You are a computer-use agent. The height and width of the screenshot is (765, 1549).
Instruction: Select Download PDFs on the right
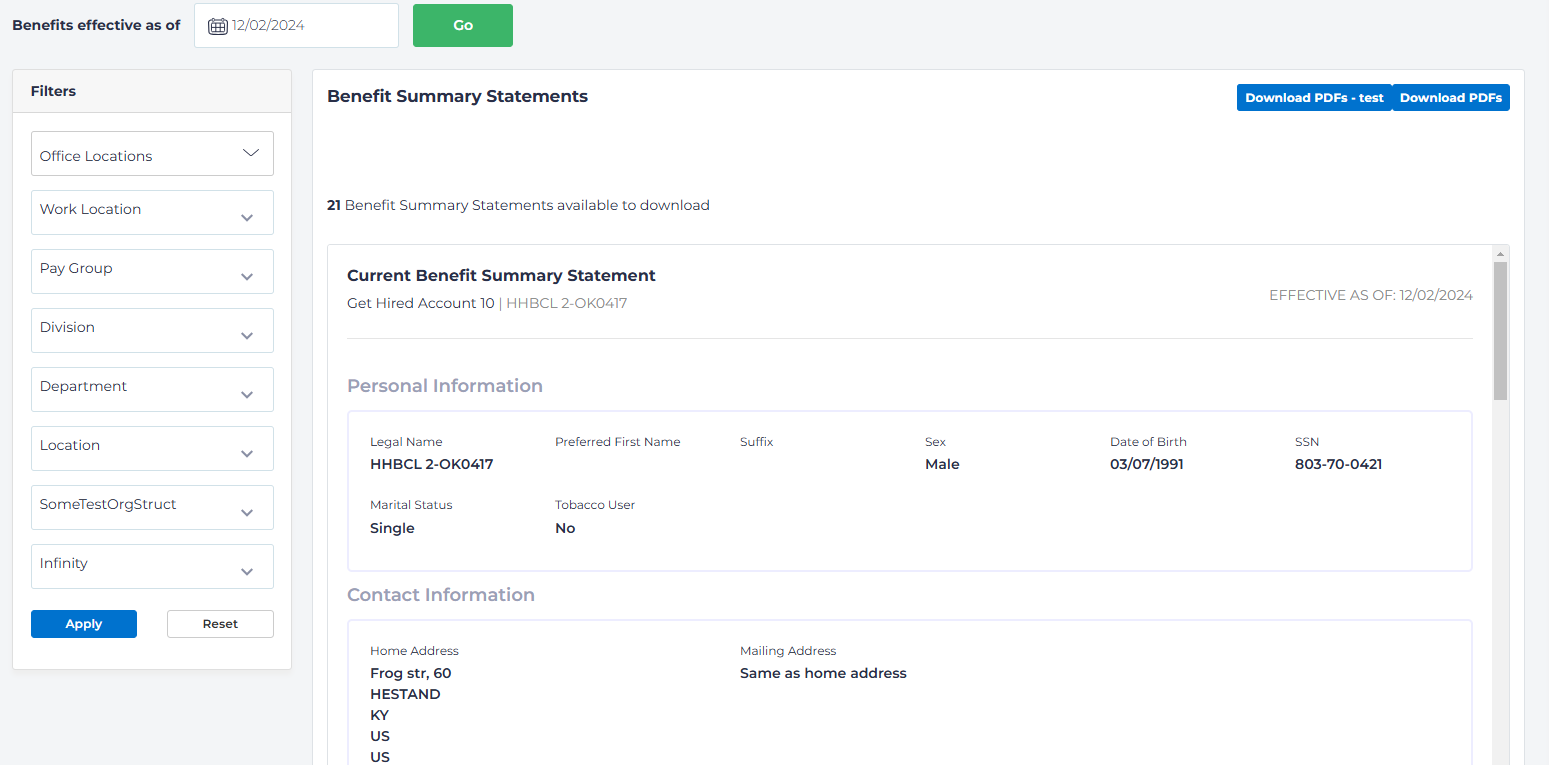(x=1451, y=97)
